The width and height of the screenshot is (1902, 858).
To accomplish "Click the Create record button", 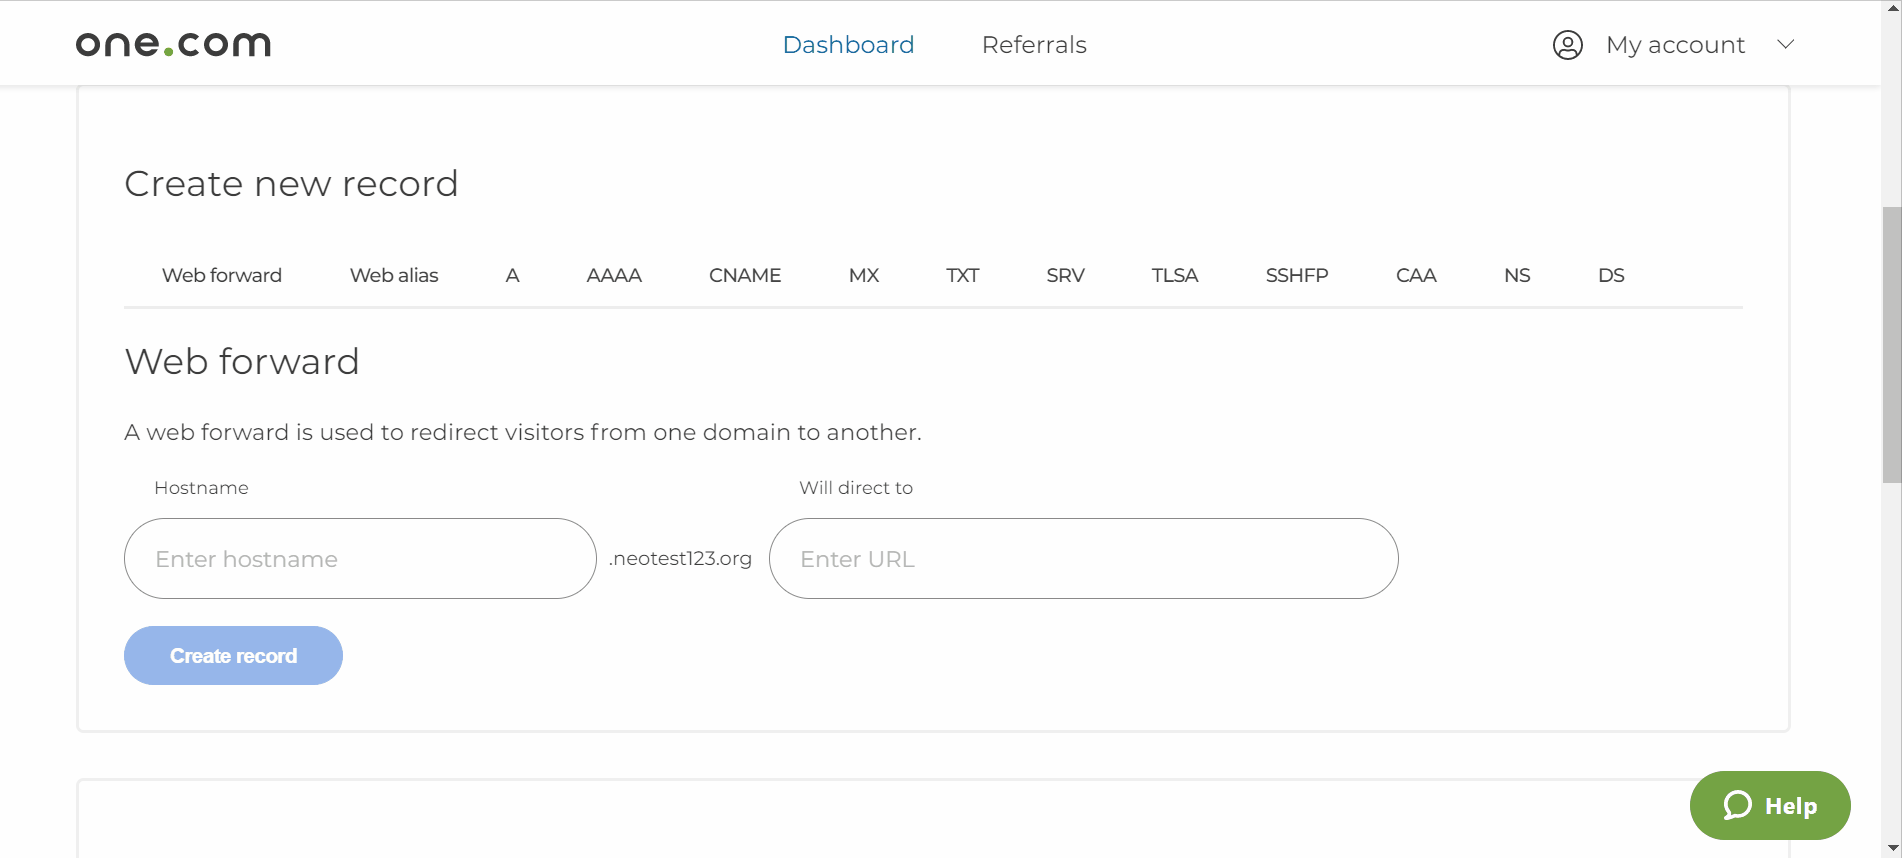I will 233,656.
